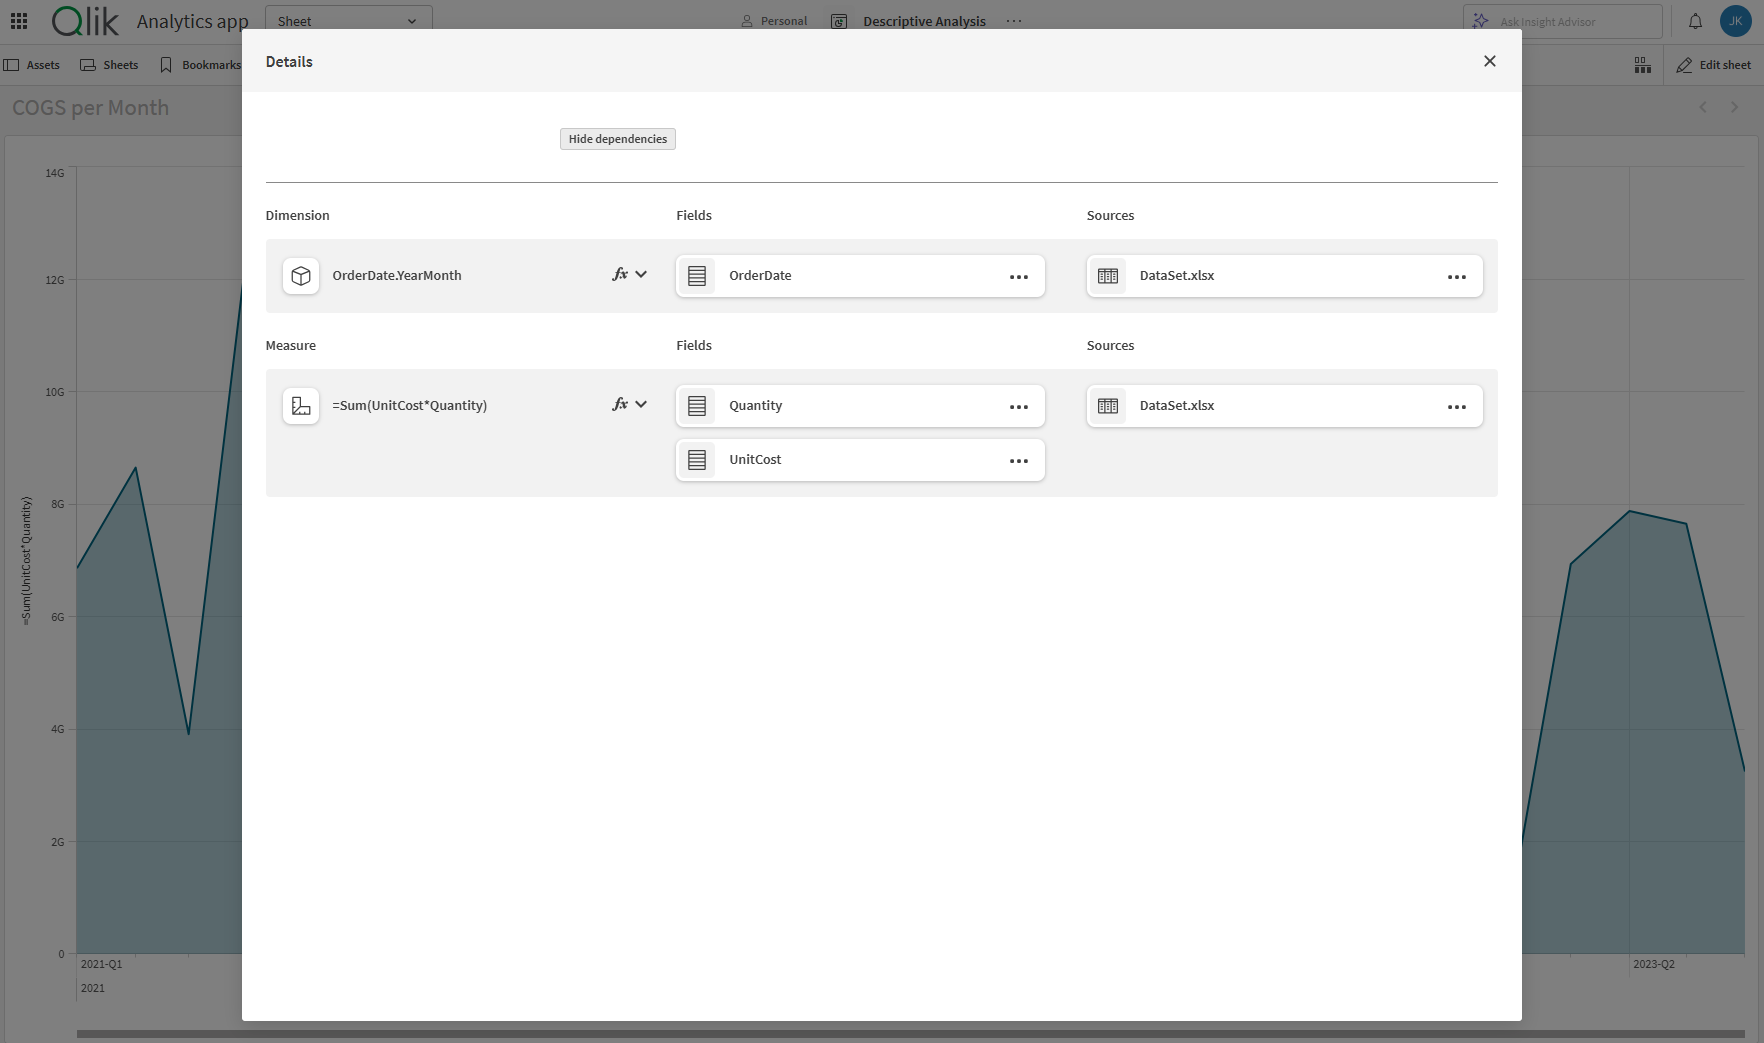The image size is (1764, 1043).
Task: Click the Edit sheet button
Action: pos(1712,64)
